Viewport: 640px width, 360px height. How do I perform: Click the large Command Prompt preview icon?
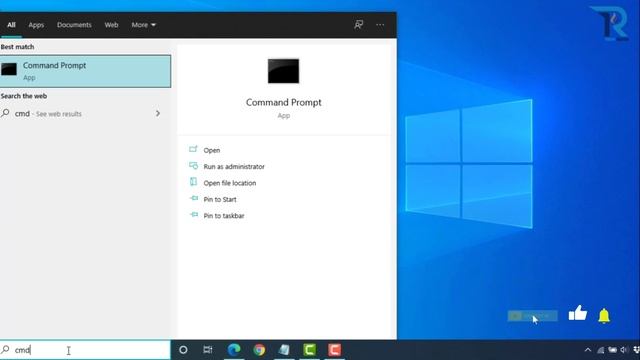(283, 71)
